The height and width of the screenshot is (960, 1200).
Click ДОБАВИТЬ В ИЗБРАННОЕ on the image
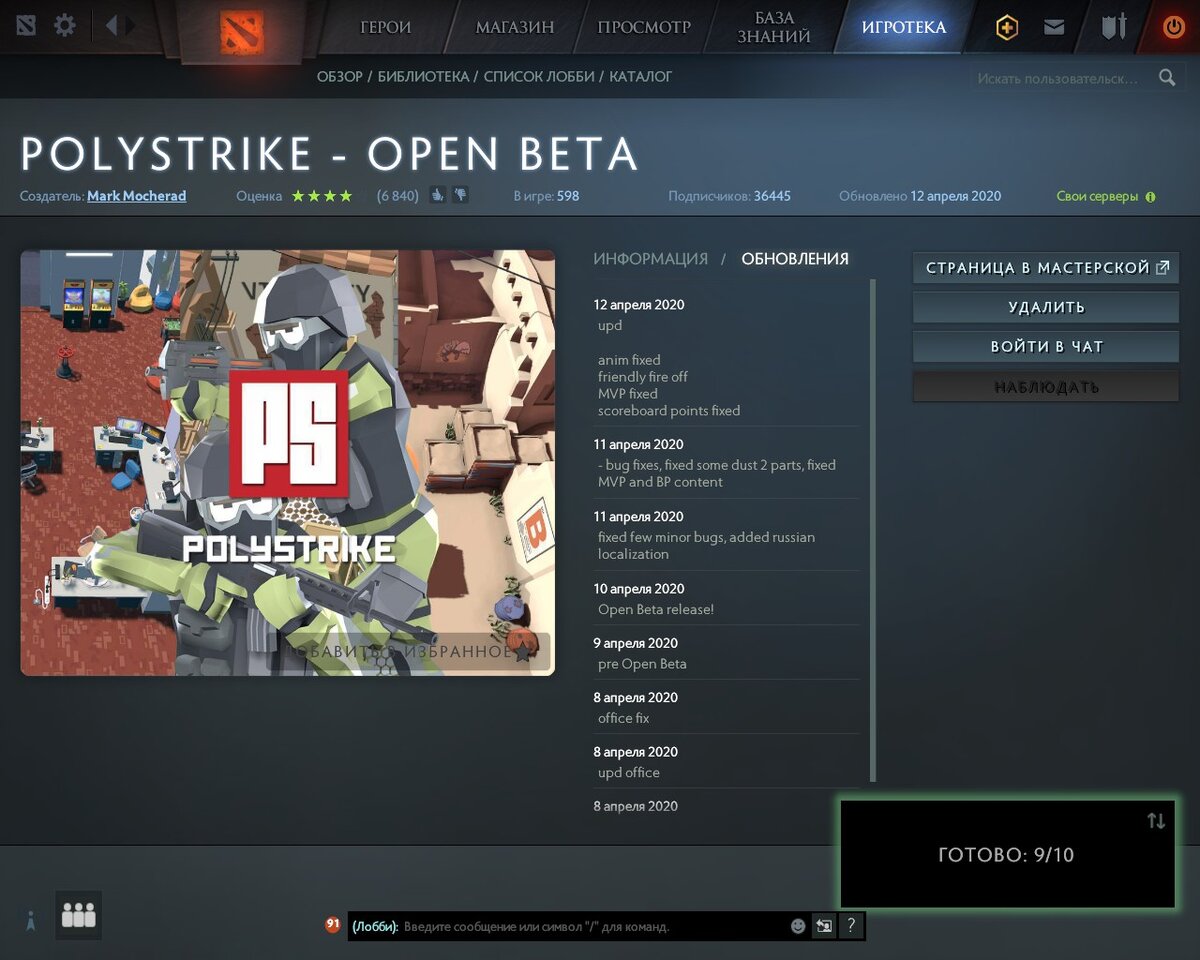point(410,652)
